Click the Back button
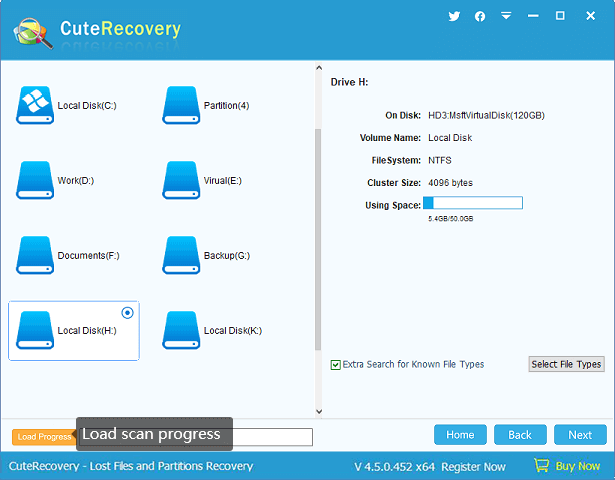This screenshot has width=615, height=480. click(x=520, y=435)
